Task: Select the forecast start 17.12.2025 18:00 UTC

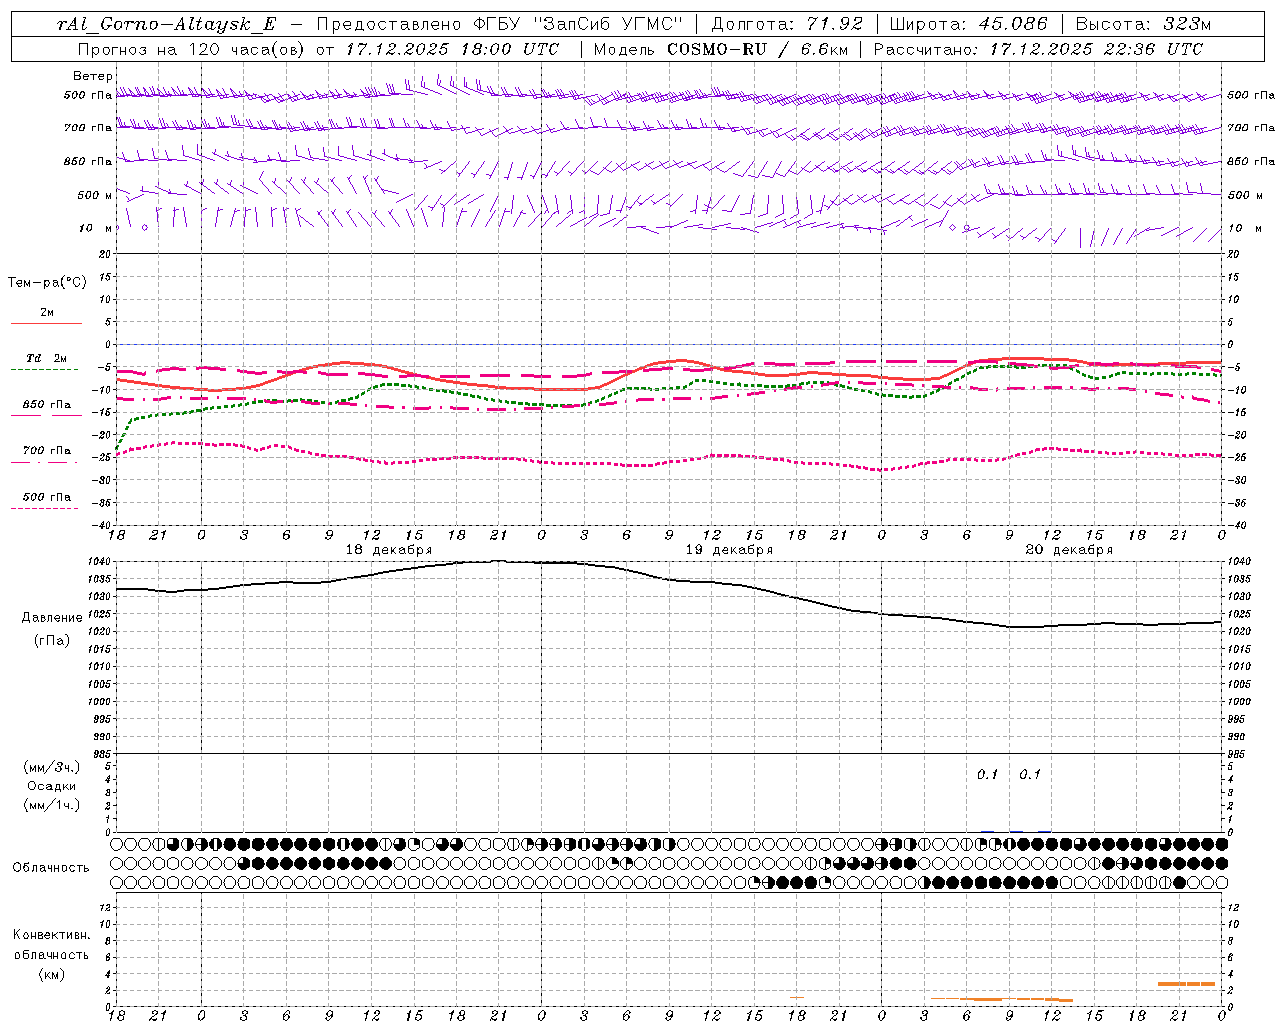Action: pyautogui.click(x=451, y=49)
